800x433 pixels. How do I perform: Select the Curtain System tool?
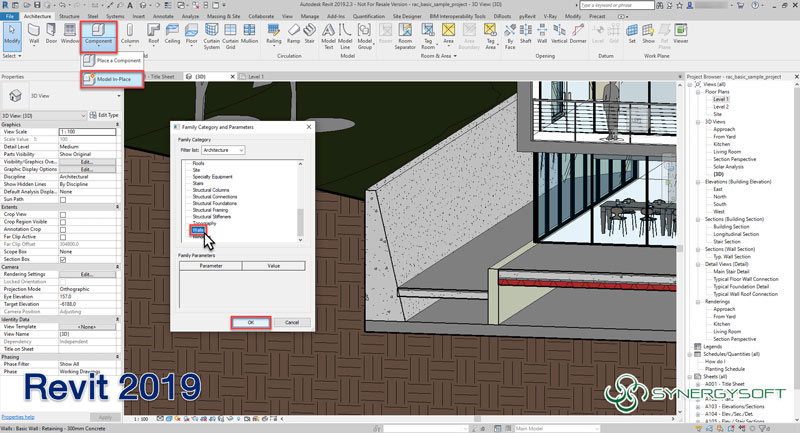pyautogui.click(x=211, y=36)
